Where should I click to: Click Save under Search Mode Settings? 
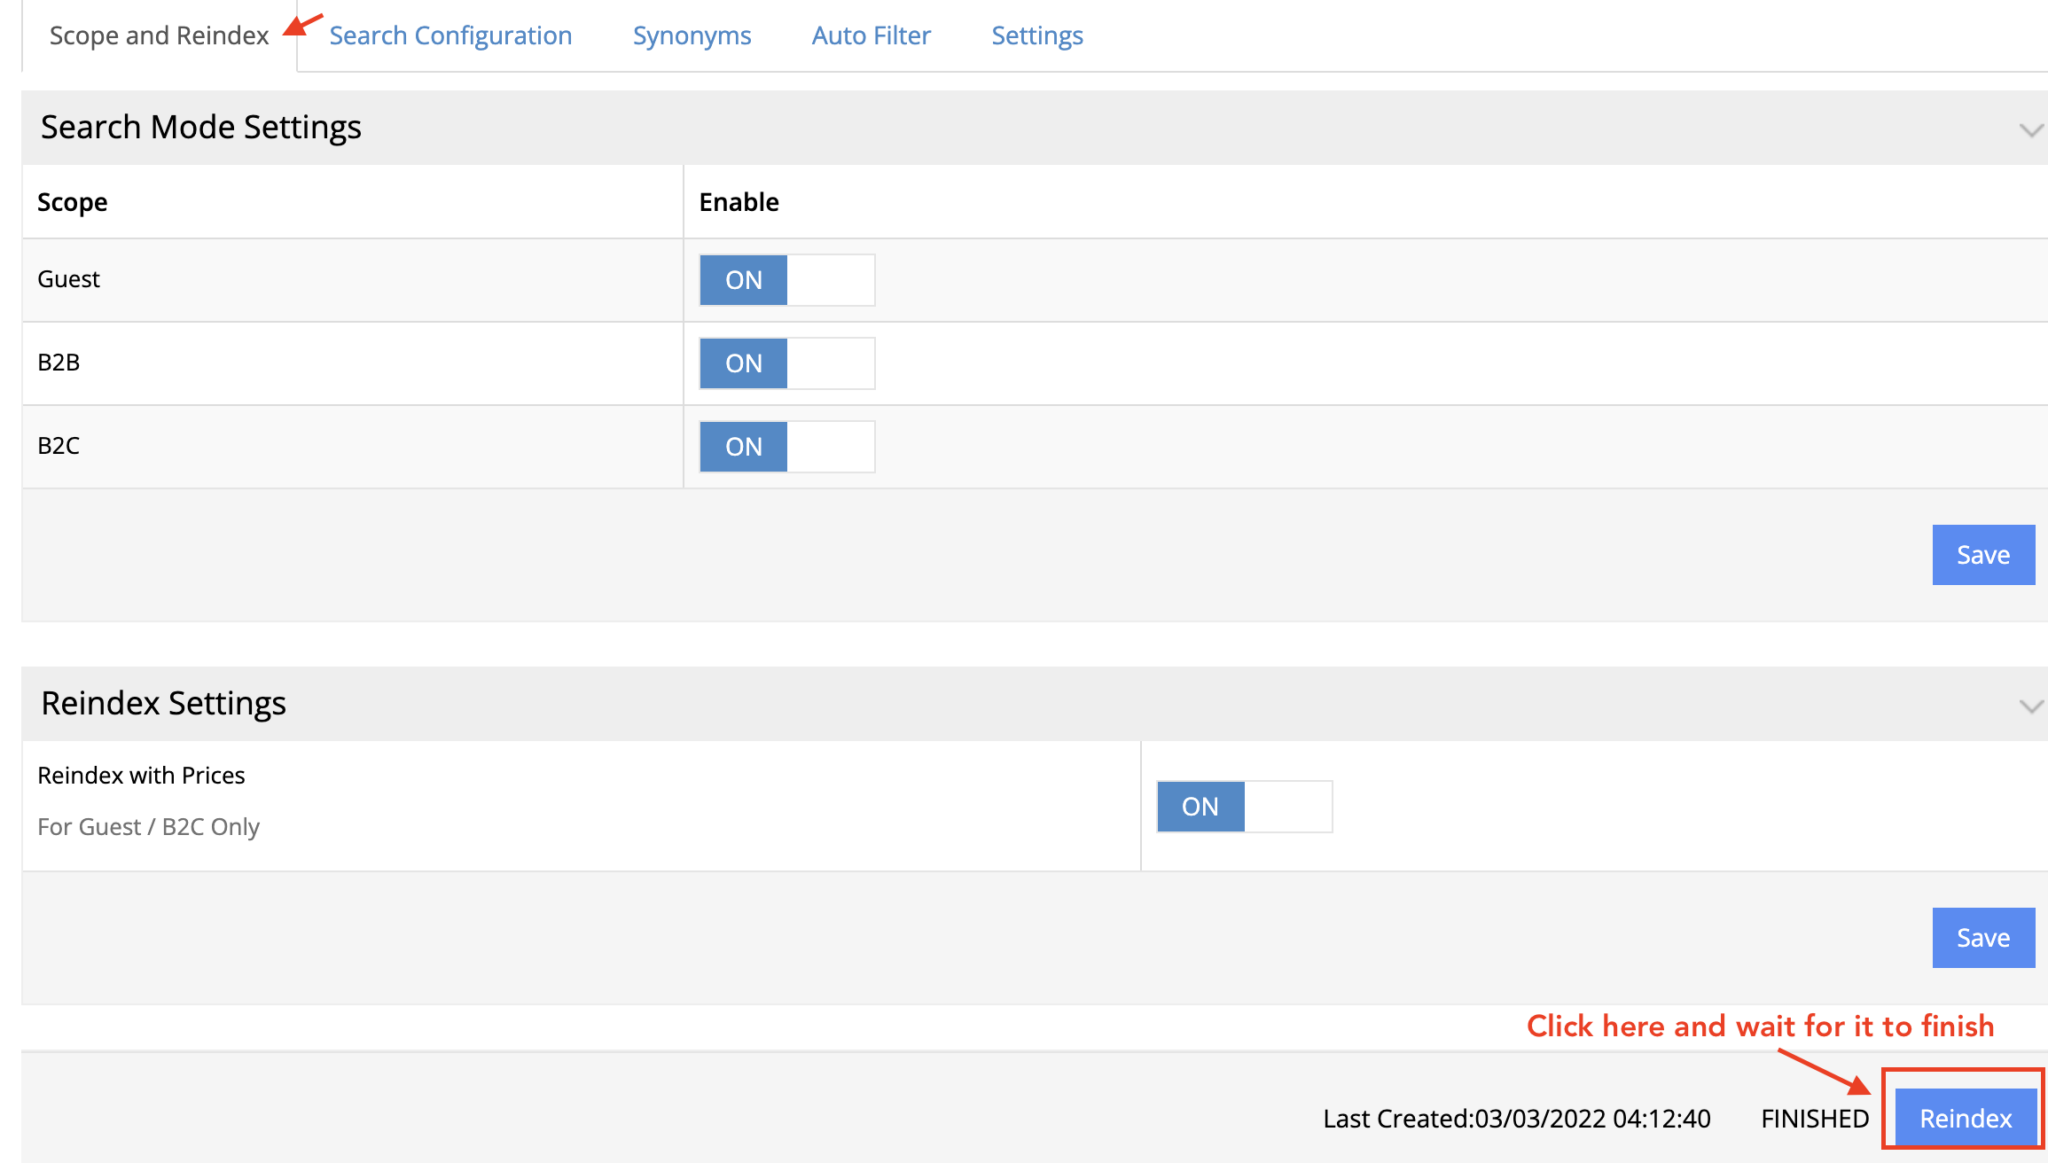(x=1983, y=554)
